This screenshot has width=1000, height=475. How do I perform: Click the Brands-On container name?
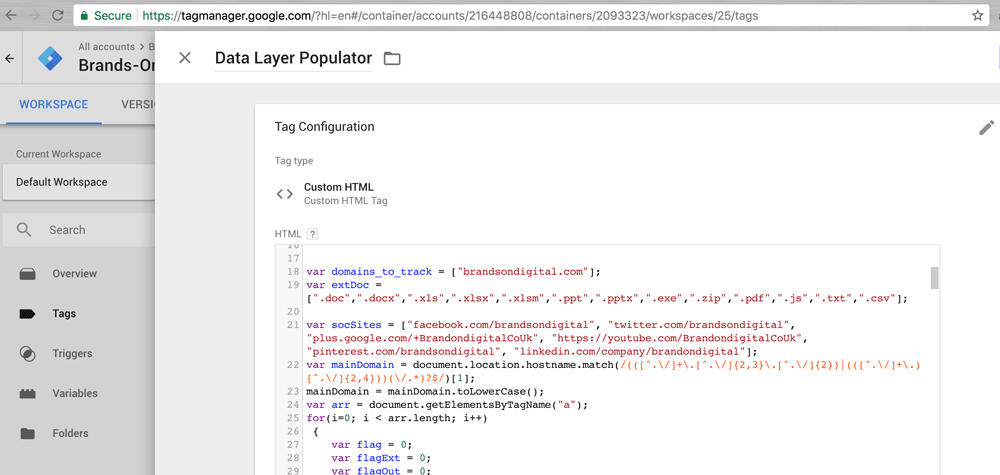click(x=117, y=65)
